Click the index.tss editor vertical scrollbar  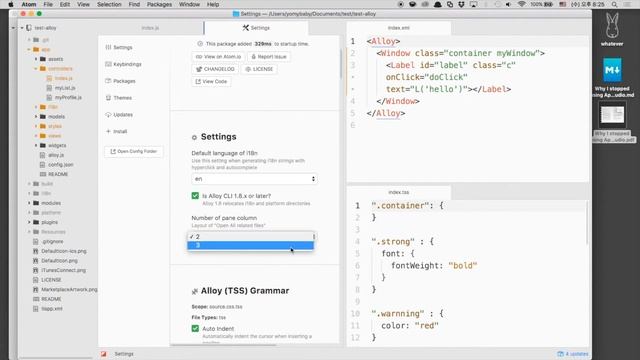pyautogui.click(x=587, y=222)
